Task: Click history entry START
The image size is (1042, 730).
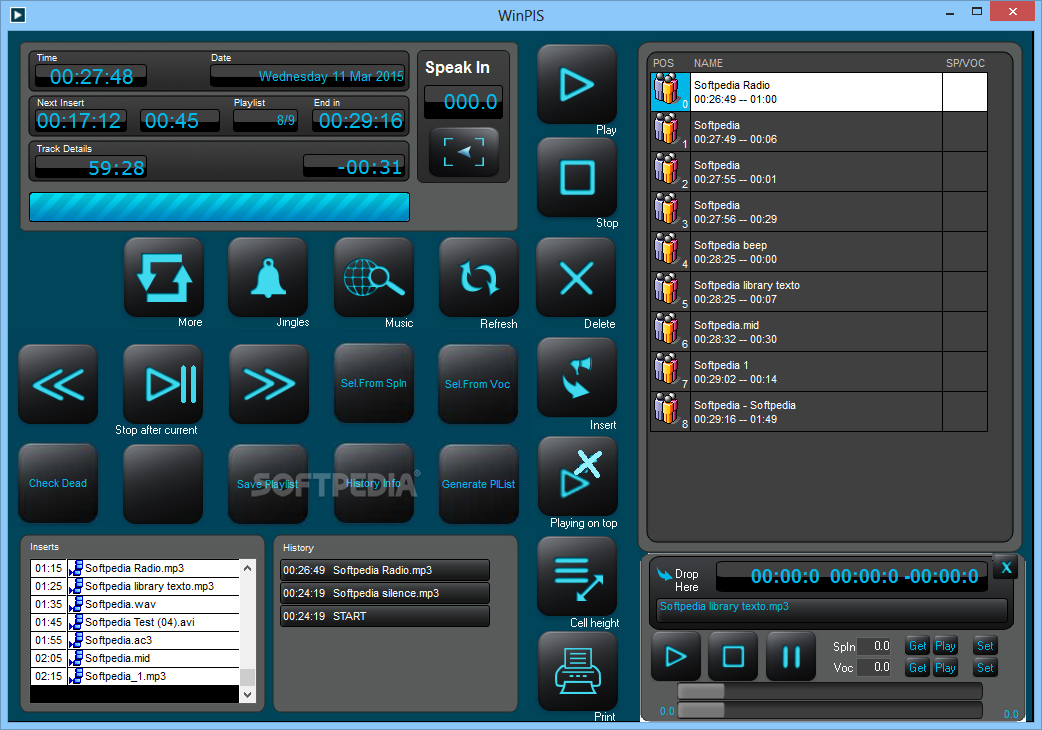Action: [x=385, y=616]
